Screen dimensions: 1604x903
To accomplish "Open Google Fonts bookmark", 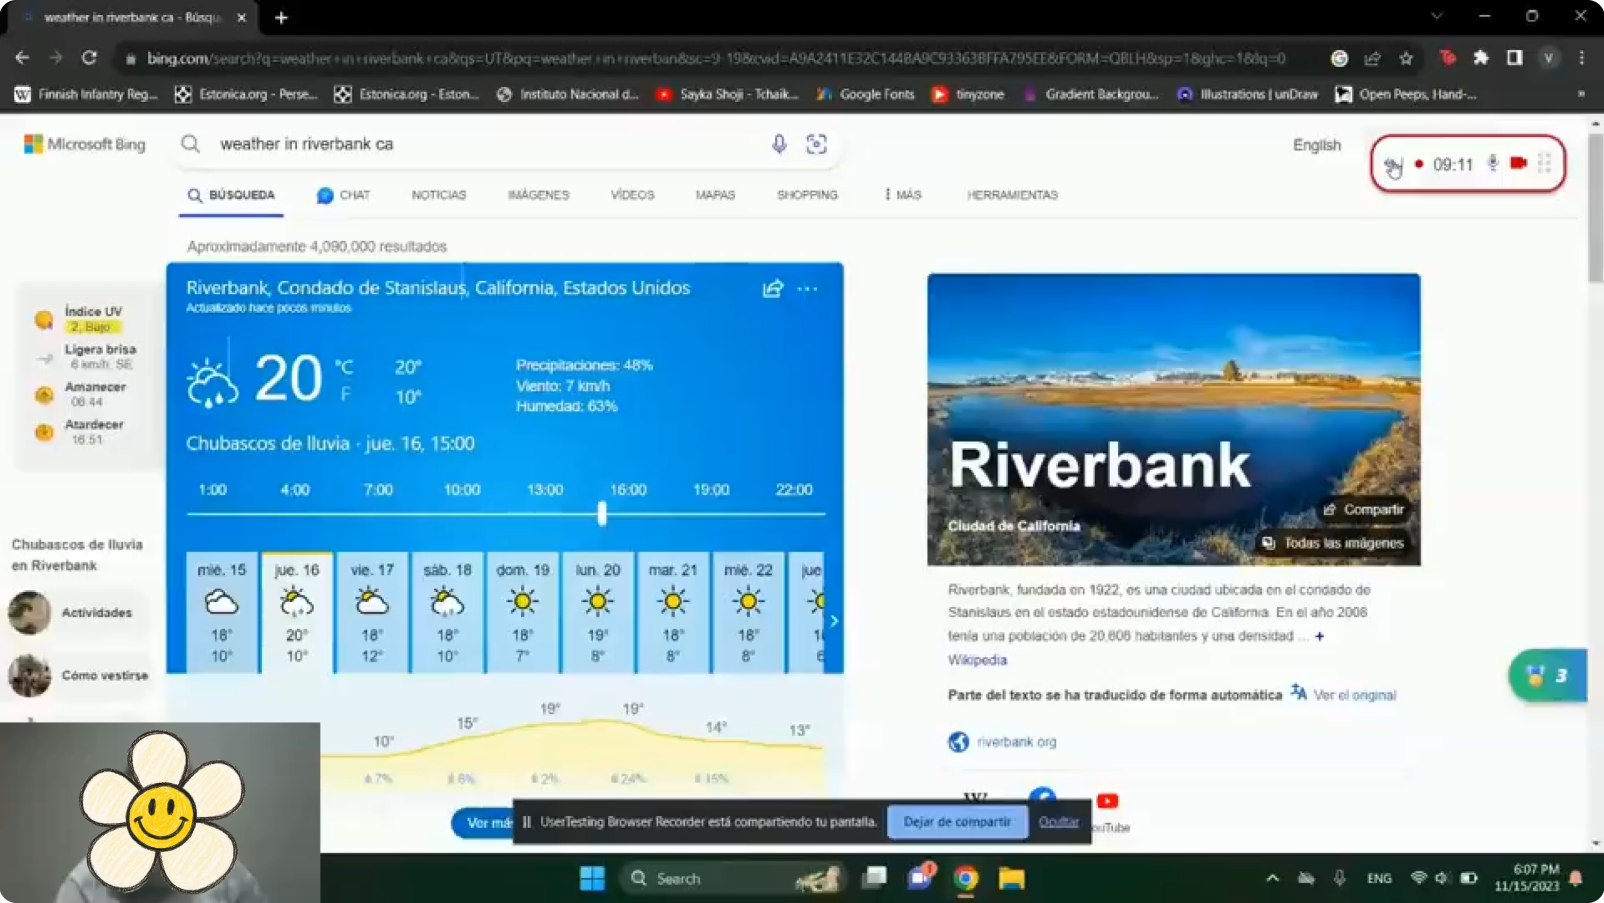I will click(x=865, y=94).
